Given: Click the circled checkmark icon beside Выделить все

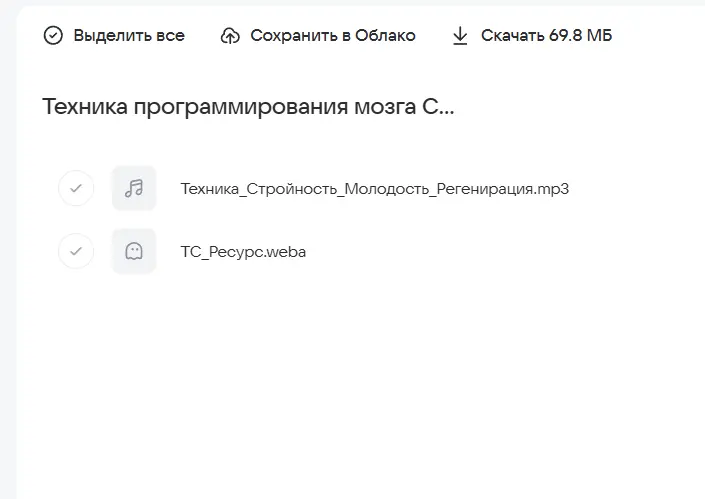Looking at the screenshot, I should [53, 36].
